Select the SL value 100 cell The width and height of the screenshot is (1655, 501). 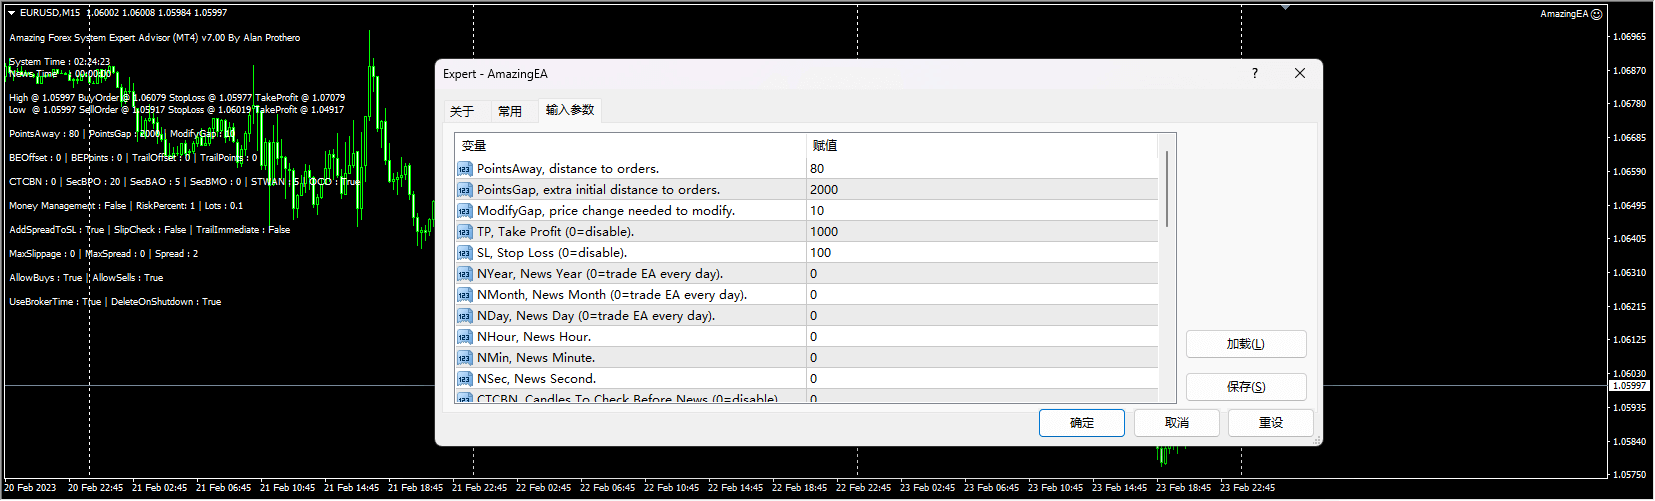click(982, 253)
